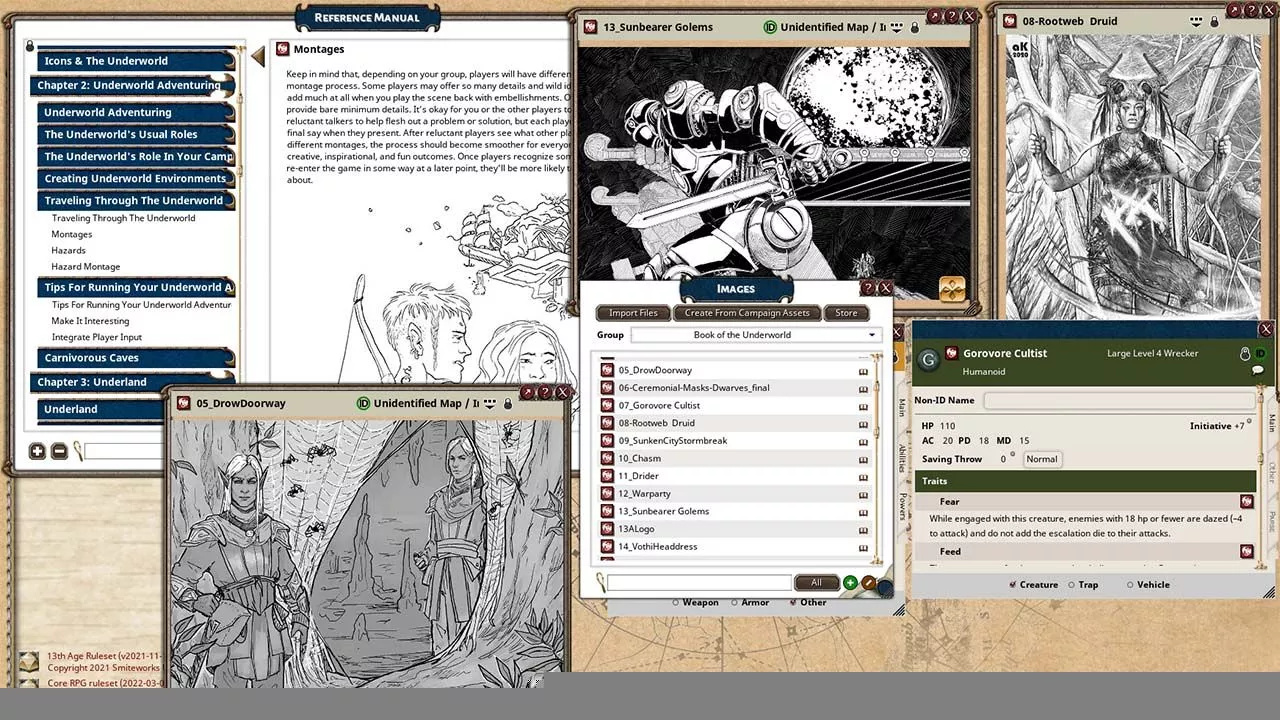Click the link icon of the 13_Sunbearer Golems window
This screenshot has width=1280, height=720.
click(591, 27)
